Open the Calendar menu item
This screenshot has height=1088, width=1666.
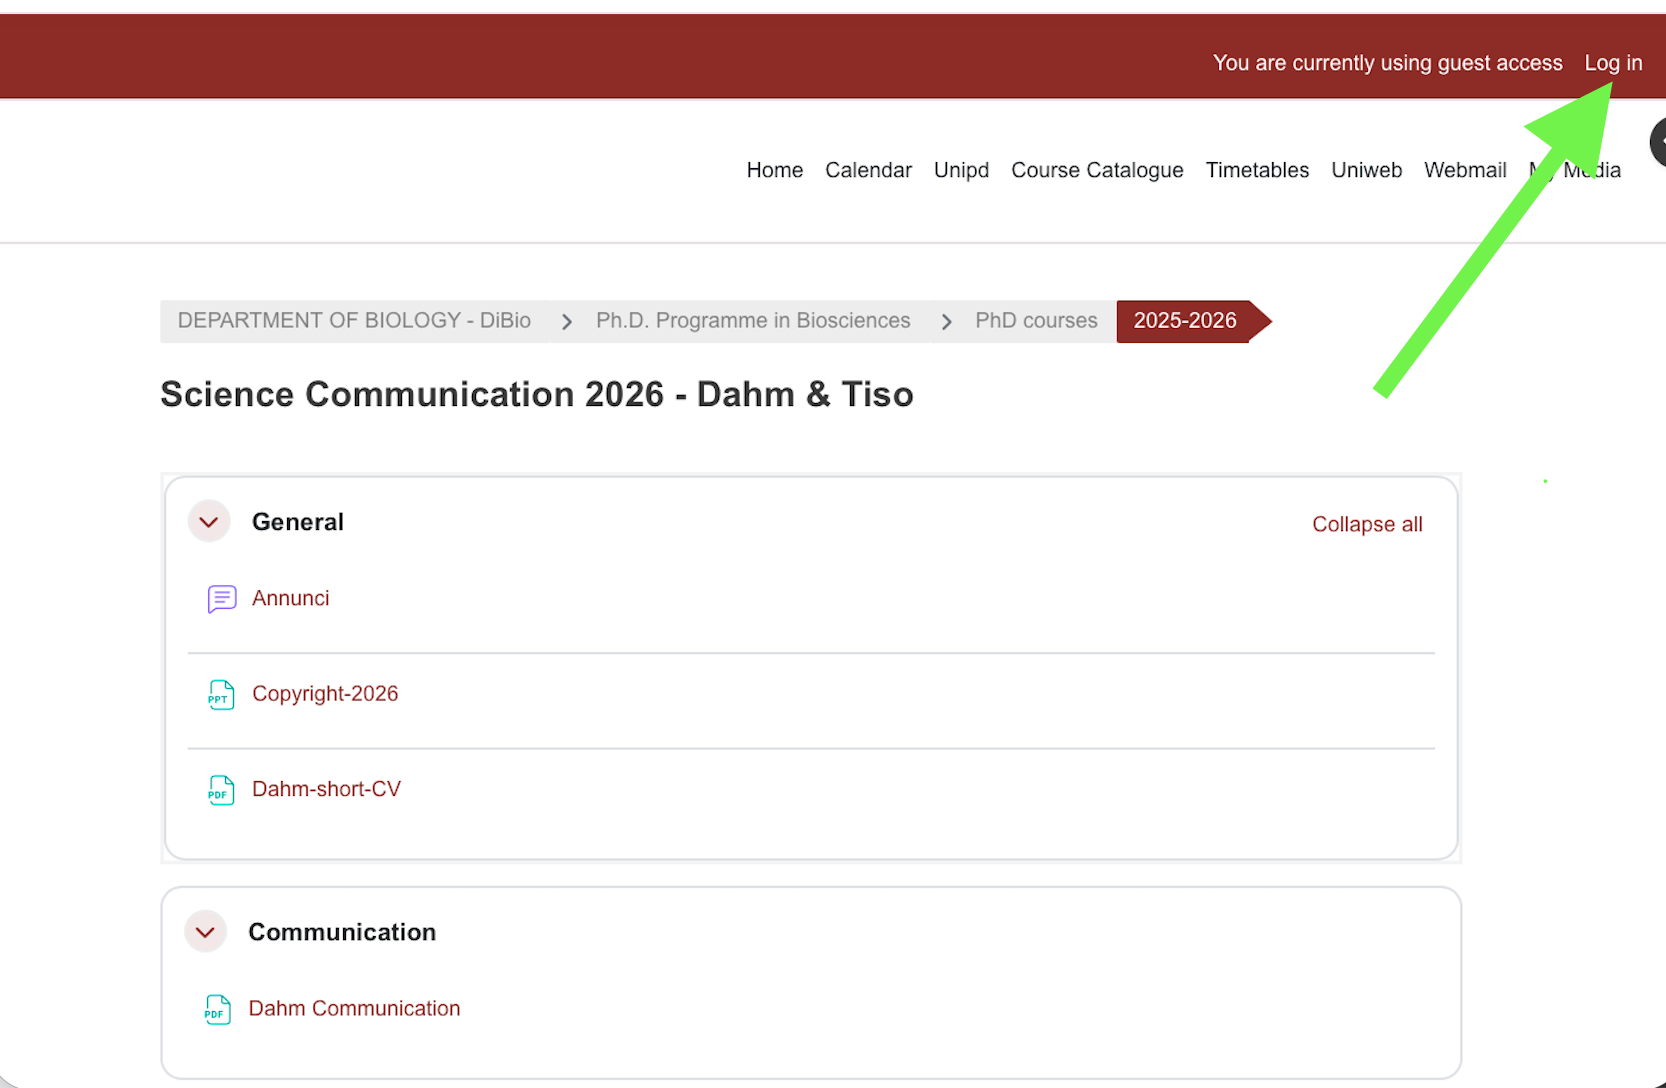pyautogui.click(x=868, y=170)
